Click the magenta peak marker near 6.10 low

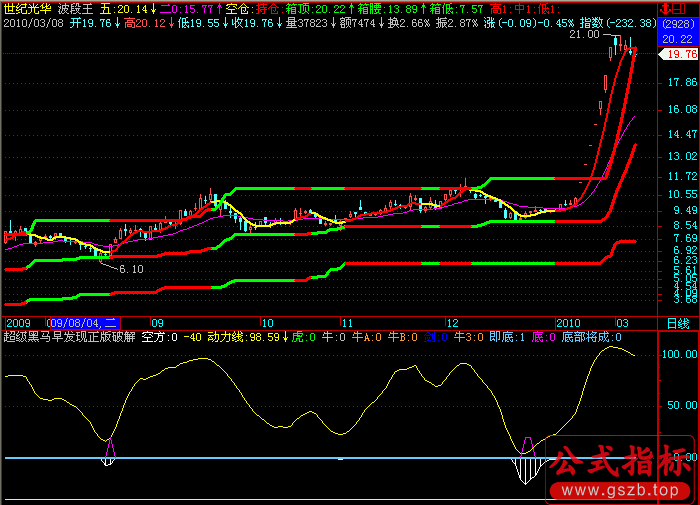[109, 447]
